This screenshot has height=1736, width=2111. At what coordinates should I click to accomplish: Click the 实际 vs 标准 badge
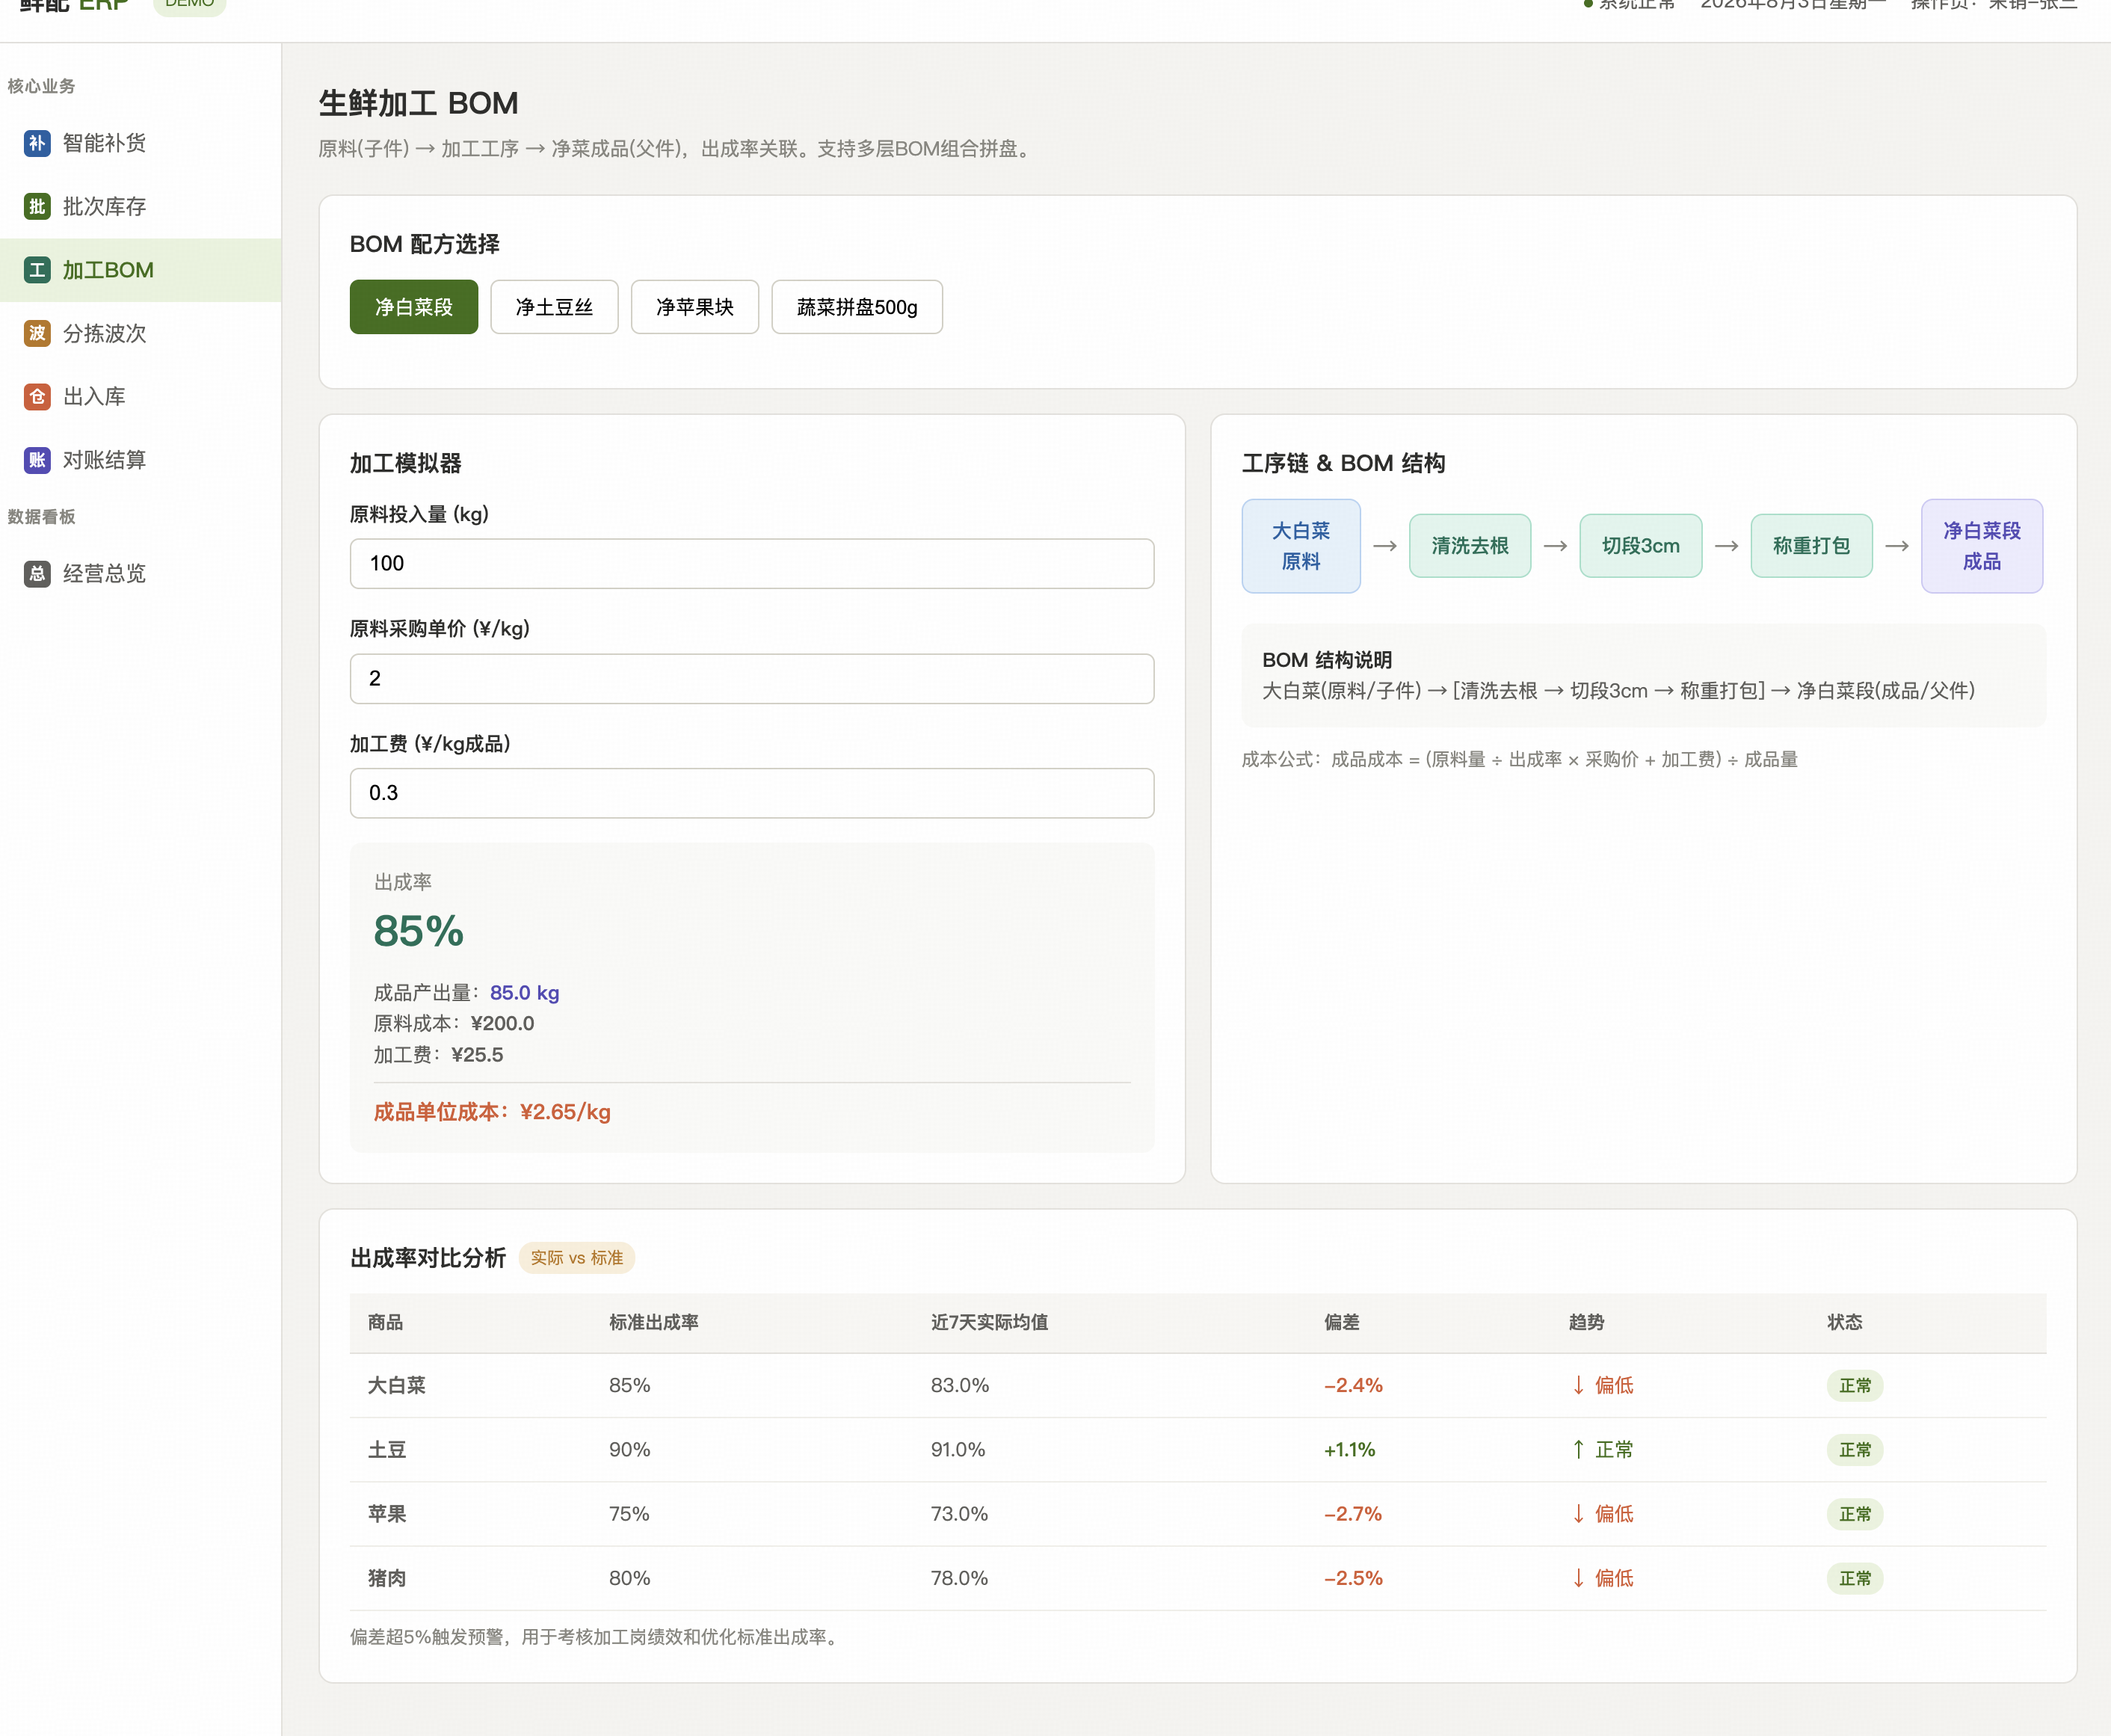point(577,1258)
